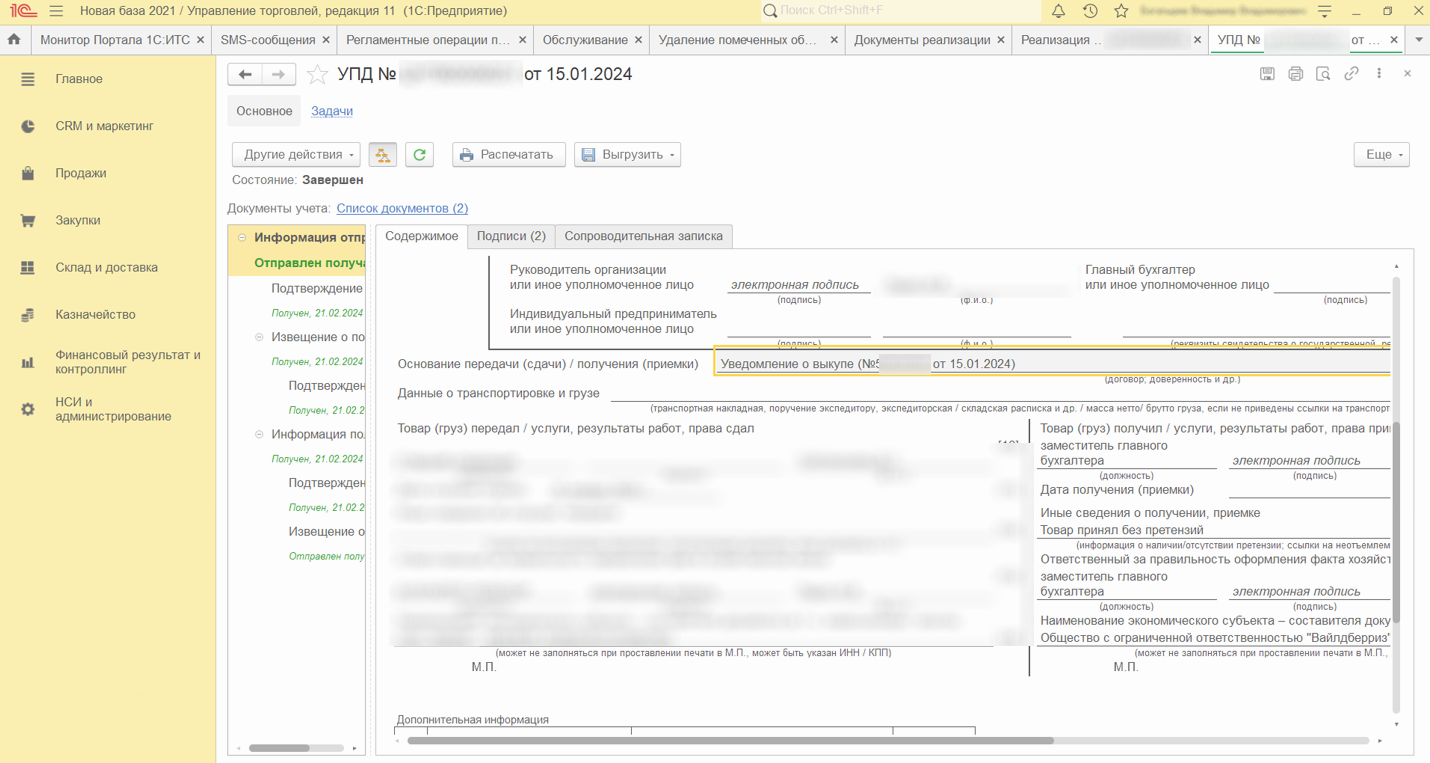Switch to the 'Подписи (2)' tab

pos(511,236)
